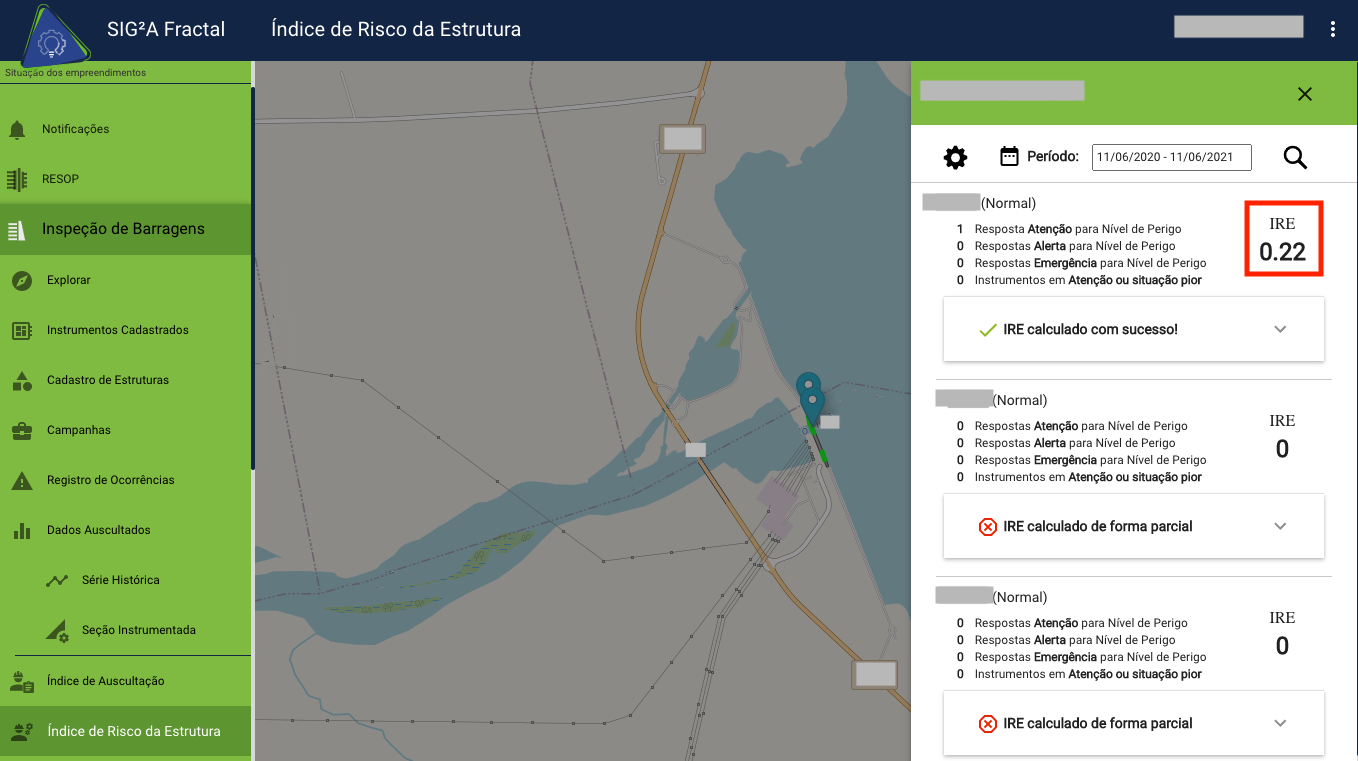
Task: Click the sidebar vertical scrollbar
Action: tap(253, 278)
